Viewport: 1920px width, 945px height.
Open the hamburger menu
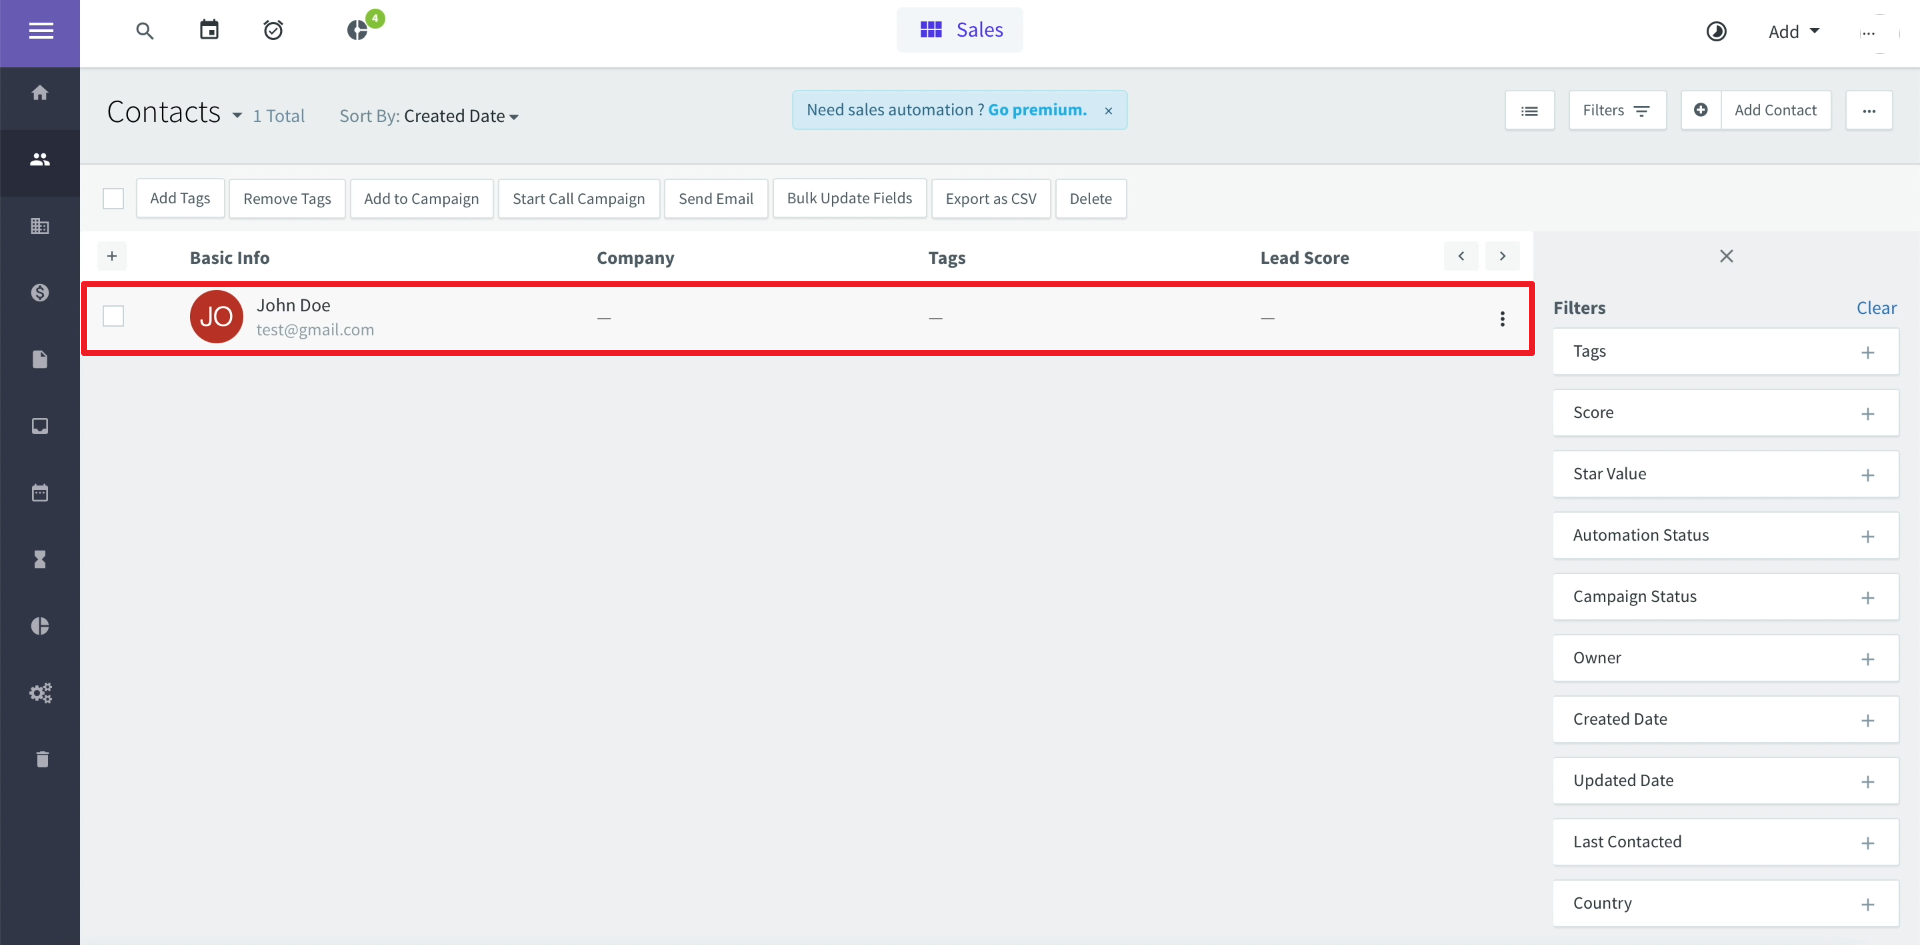pos(40,31)
